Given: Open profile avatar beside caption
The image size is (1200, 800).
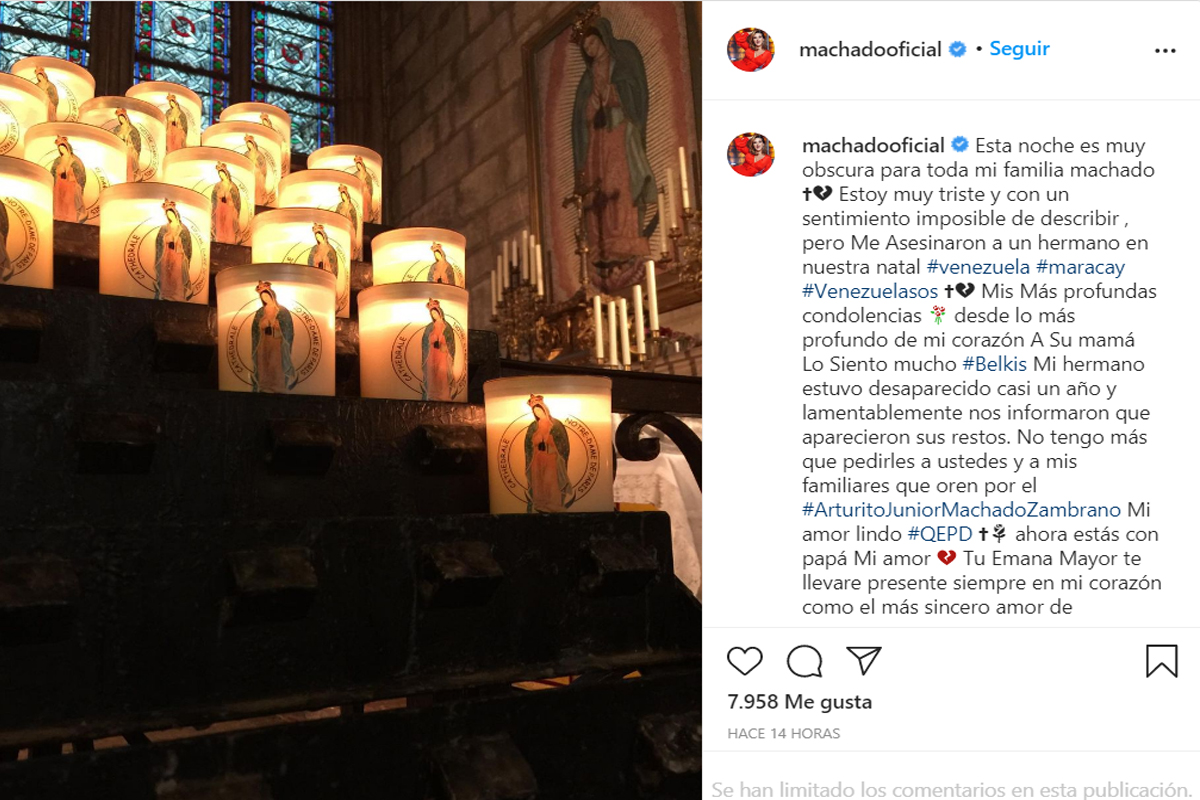Looking at the screenshot, I should [x=751, y=155].
